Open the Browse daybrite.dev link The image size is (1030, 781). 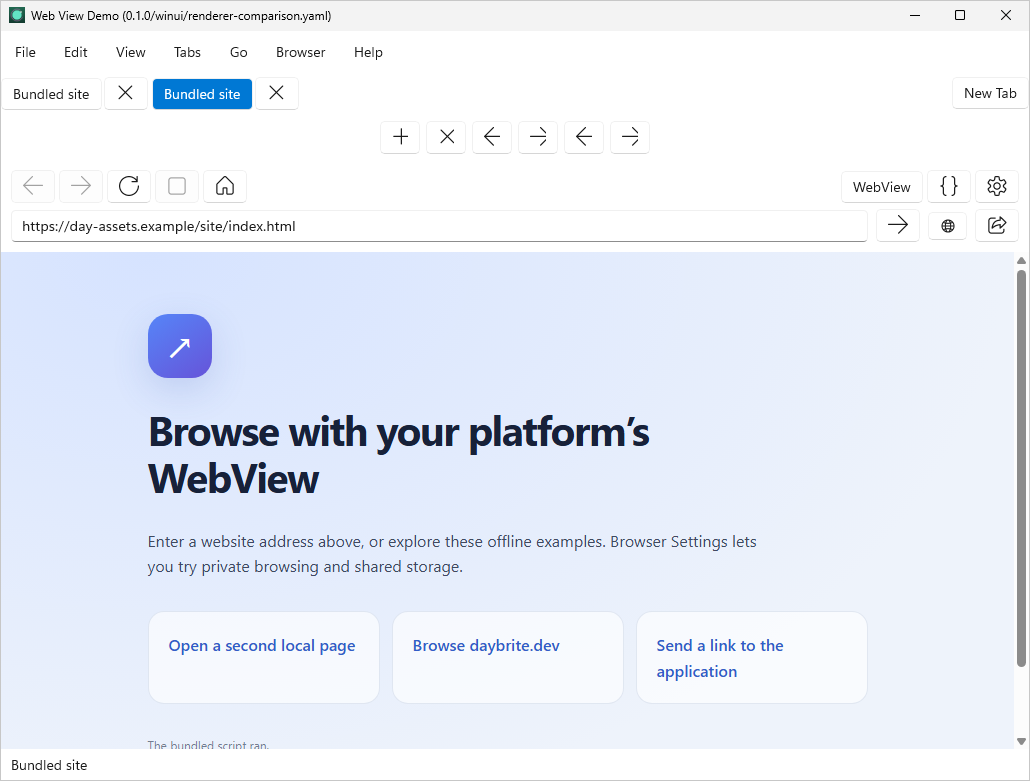coord(486,646)
